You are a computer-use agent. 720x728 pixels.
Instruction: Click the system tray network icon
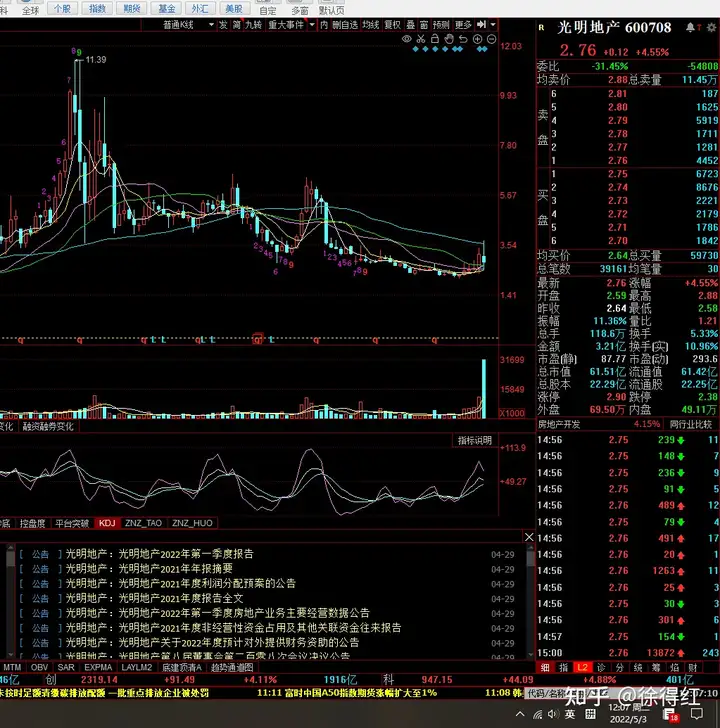pyautogui.click(x=538, y=714)
